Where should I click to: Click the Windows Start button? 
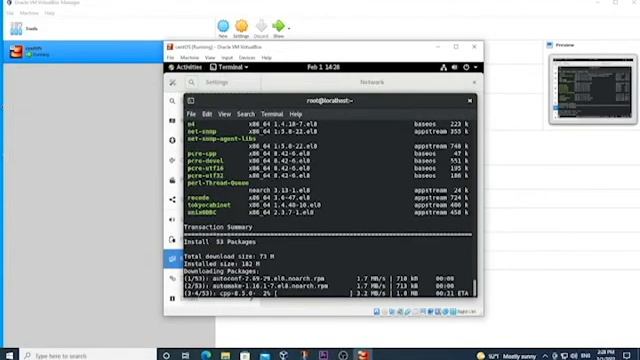point(9,355)
